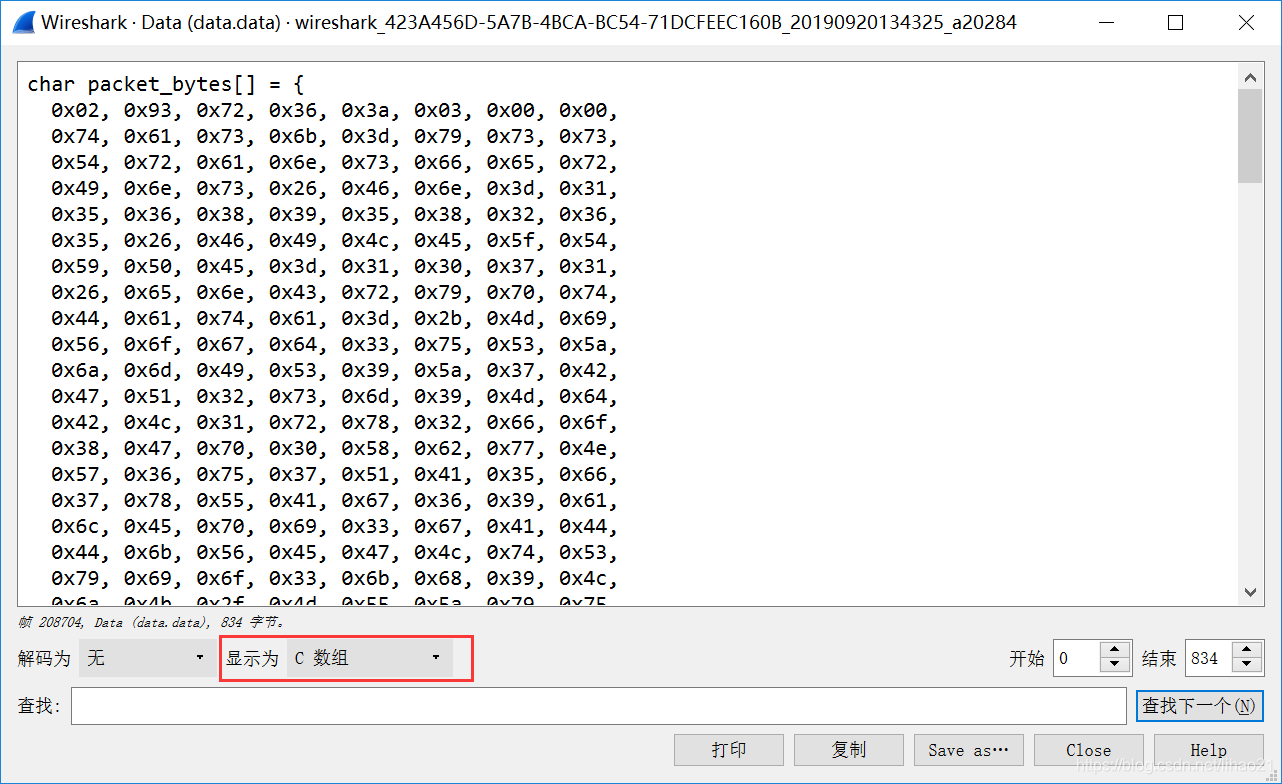Viewport: 1282px width, 784px height.
Task: Open Help for this dialog
Action: click(x=1208, y=750)
